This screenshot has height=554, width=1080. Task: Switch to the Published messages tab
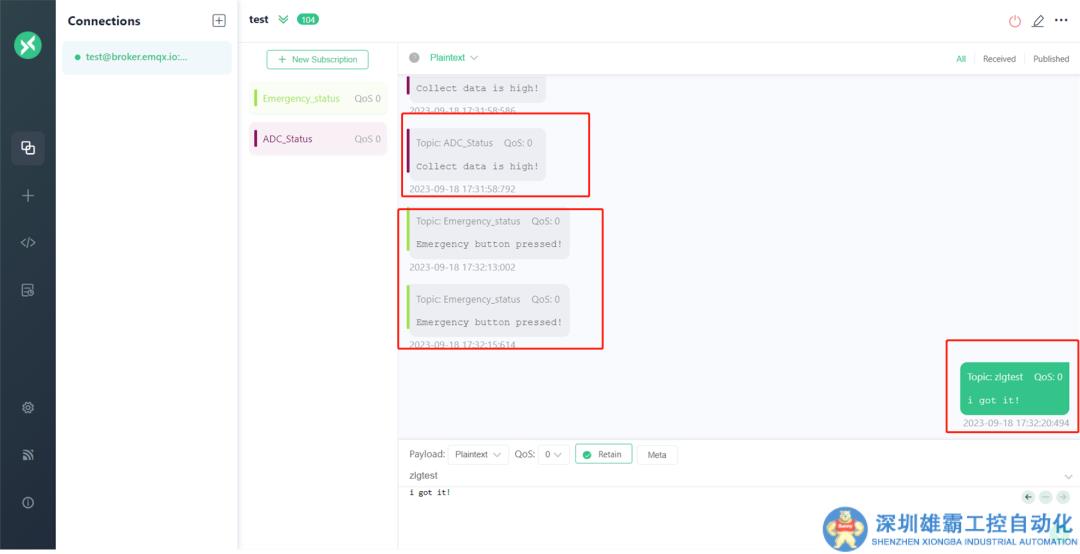click(x=1050, y=59)
